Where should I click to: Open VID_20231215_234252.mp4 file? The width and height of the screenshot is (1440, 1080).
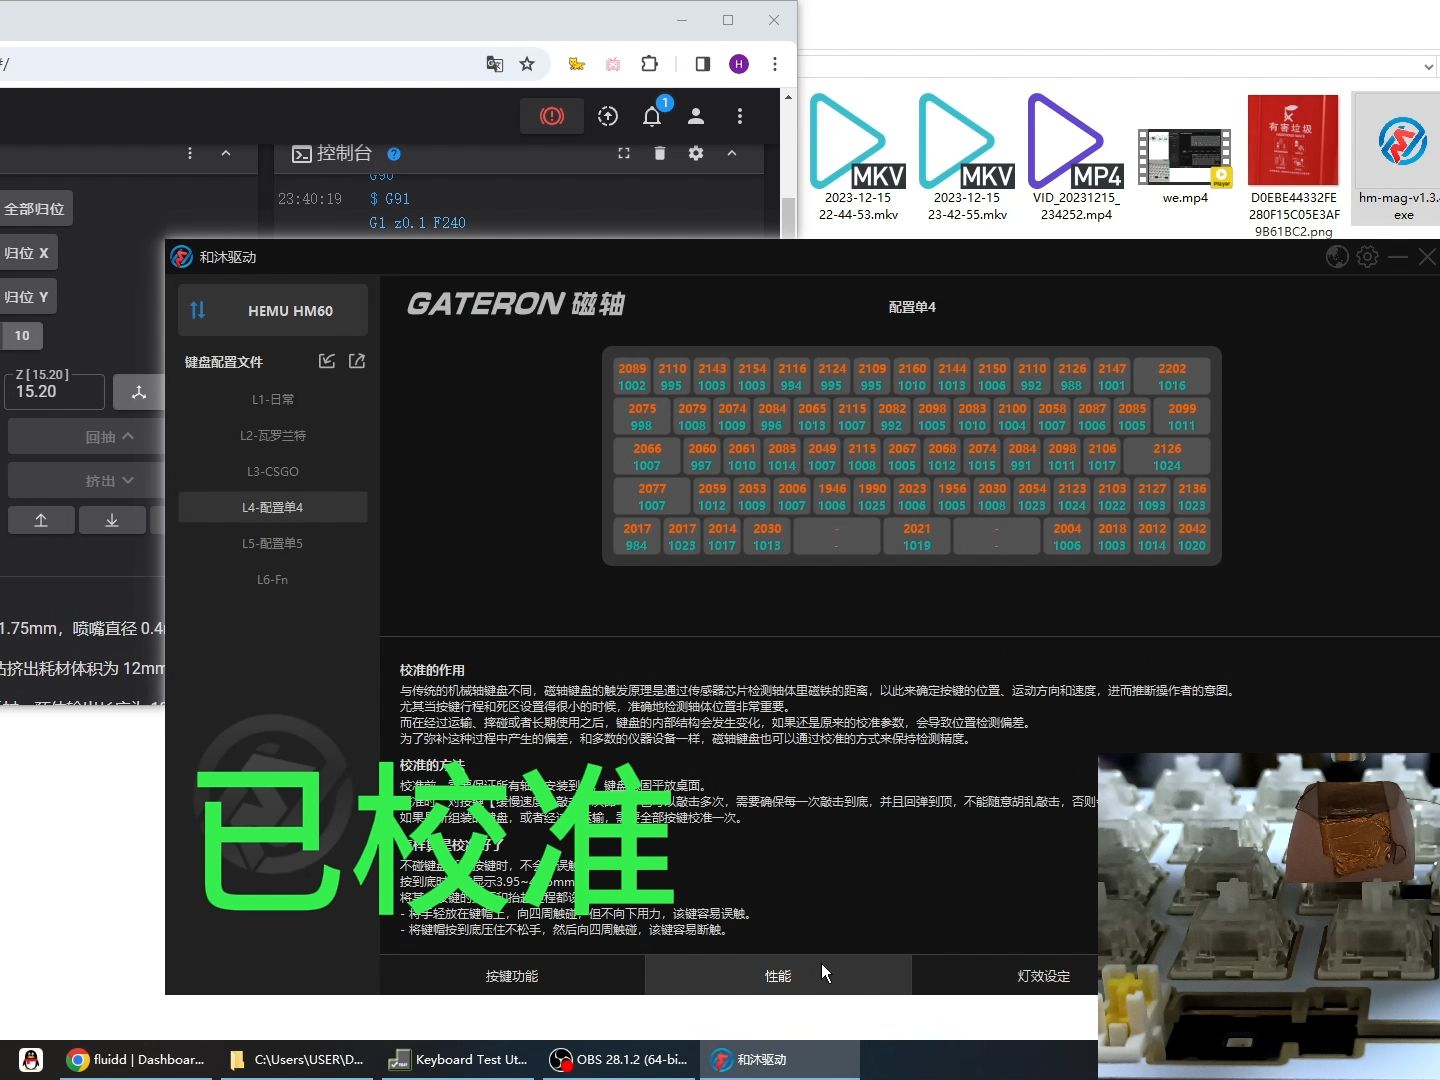(x=1076, y=158)
